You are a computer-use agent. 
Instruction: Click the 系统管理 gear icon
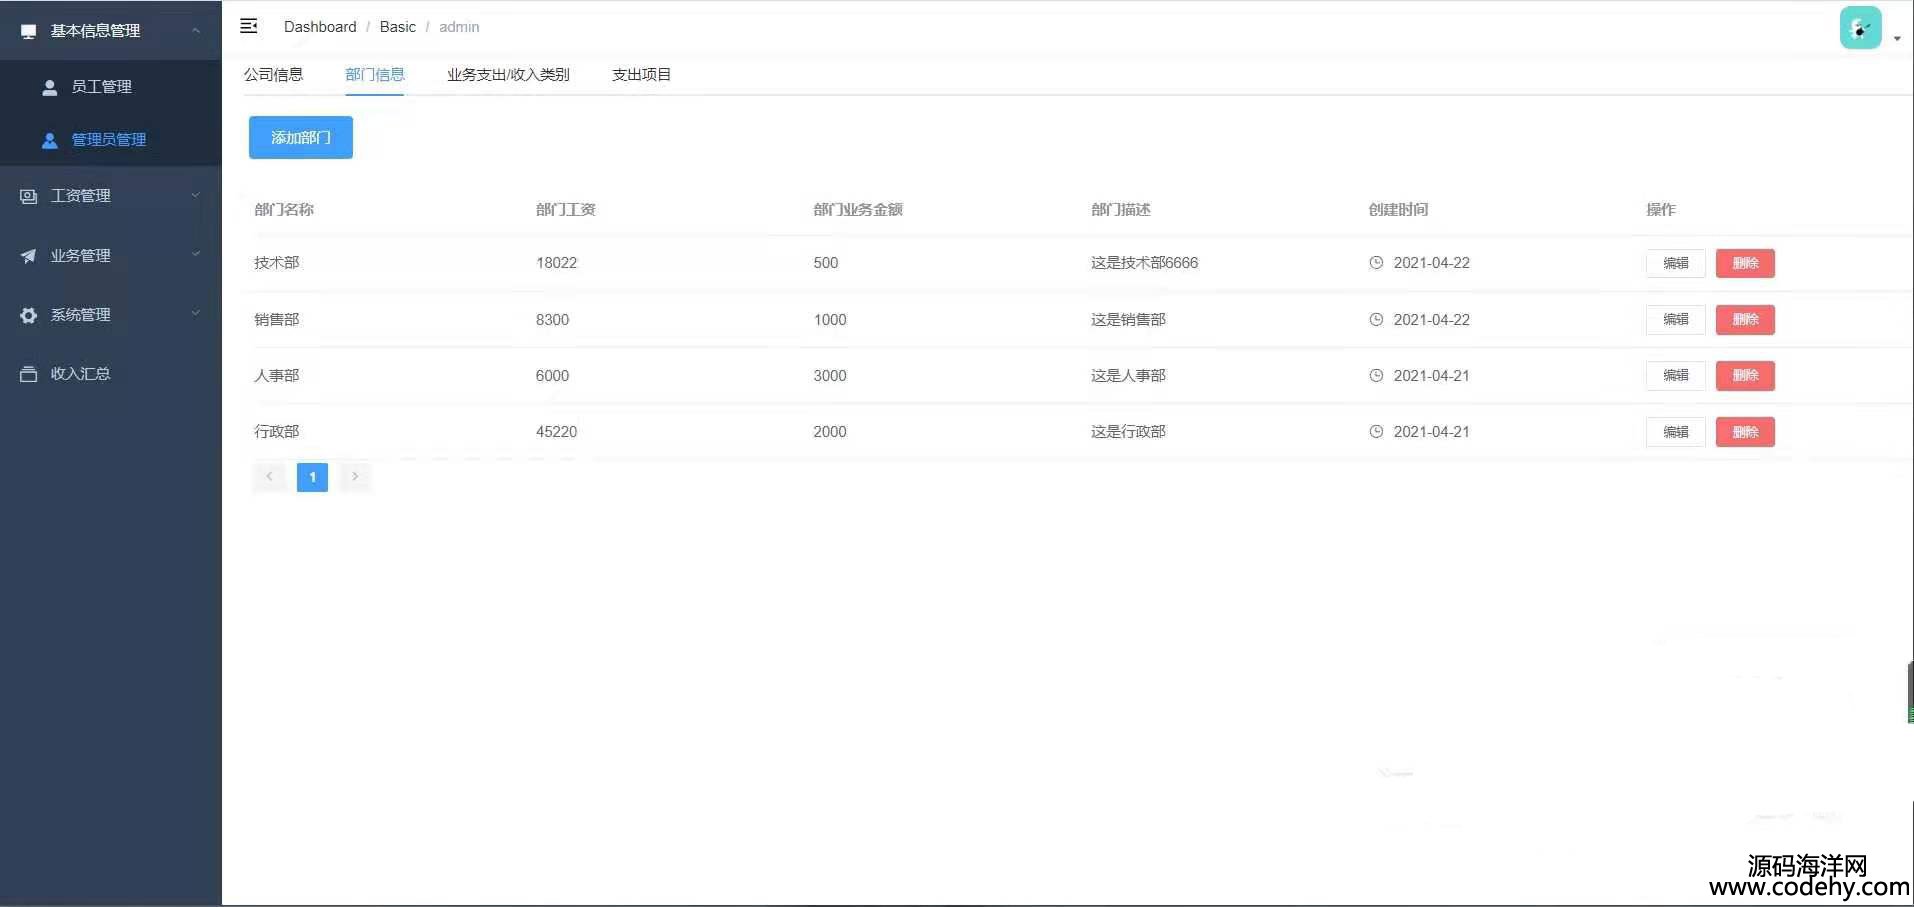pos(29,315)
